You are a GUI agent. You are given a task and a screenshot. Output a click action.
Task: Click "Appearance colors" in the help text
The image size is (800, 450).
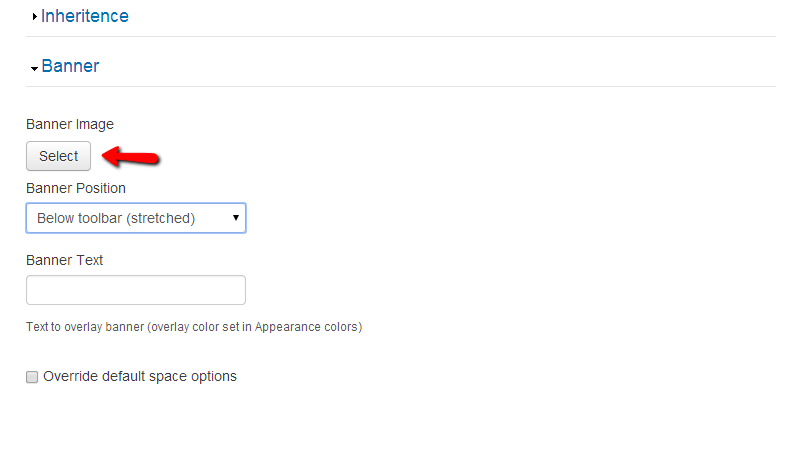click(322, 327)
